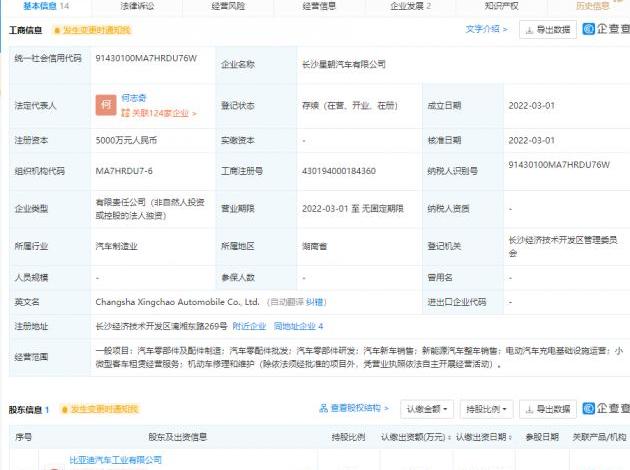630x470 pixels.
Task: Click the 纠错 link next to English name
Action: (x=315, y=302)
